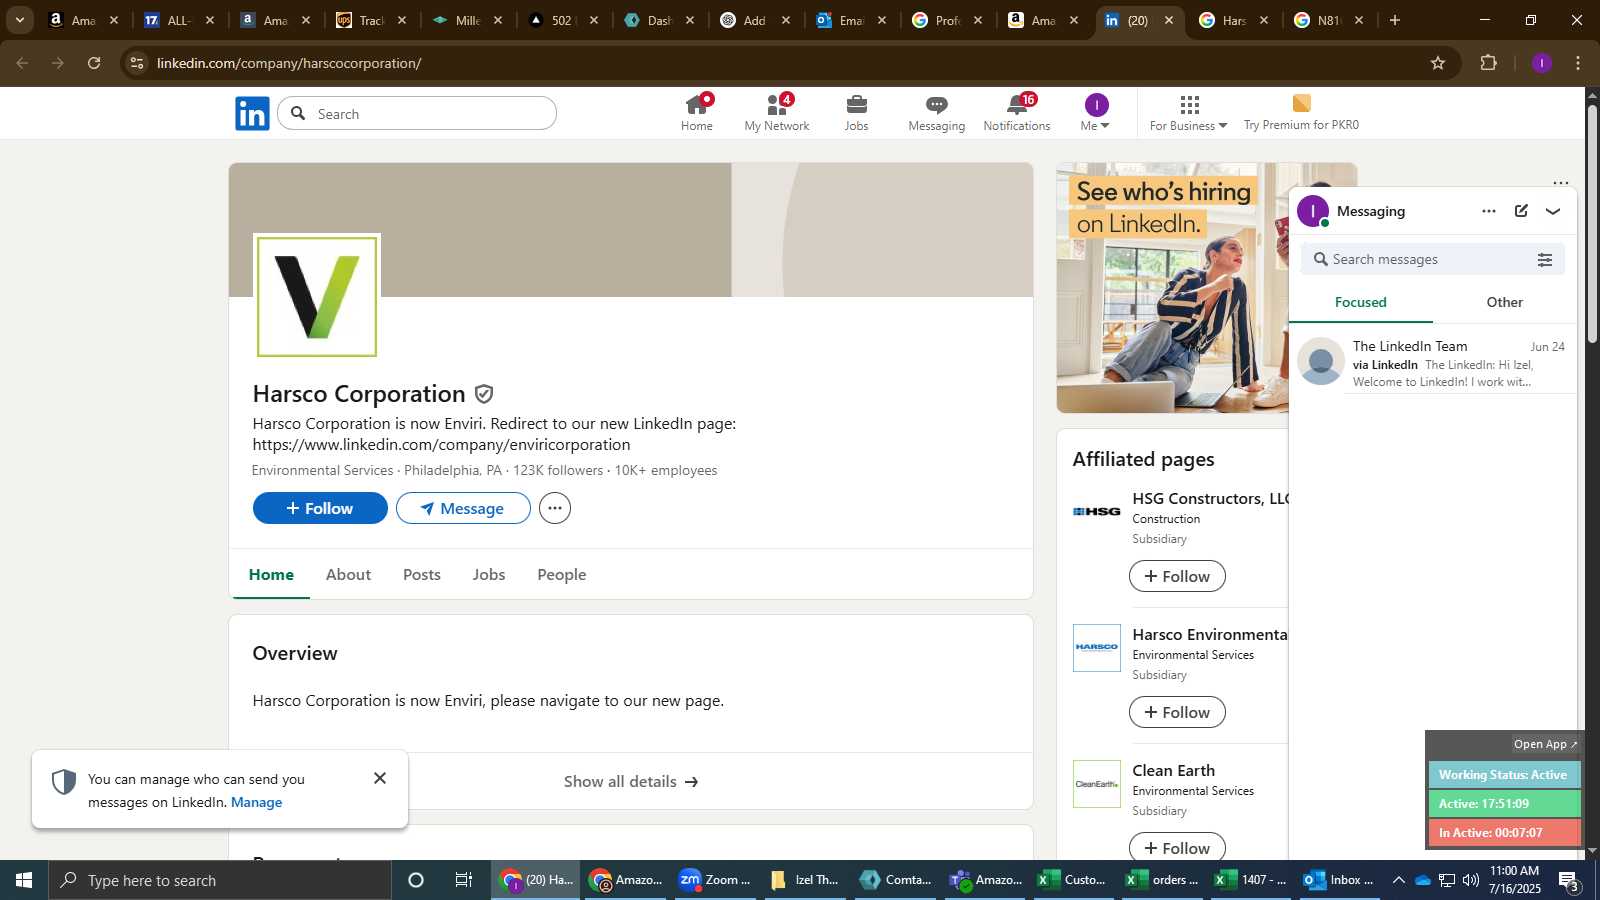Focus the LinkedIn Search field

tap(417, 114)
